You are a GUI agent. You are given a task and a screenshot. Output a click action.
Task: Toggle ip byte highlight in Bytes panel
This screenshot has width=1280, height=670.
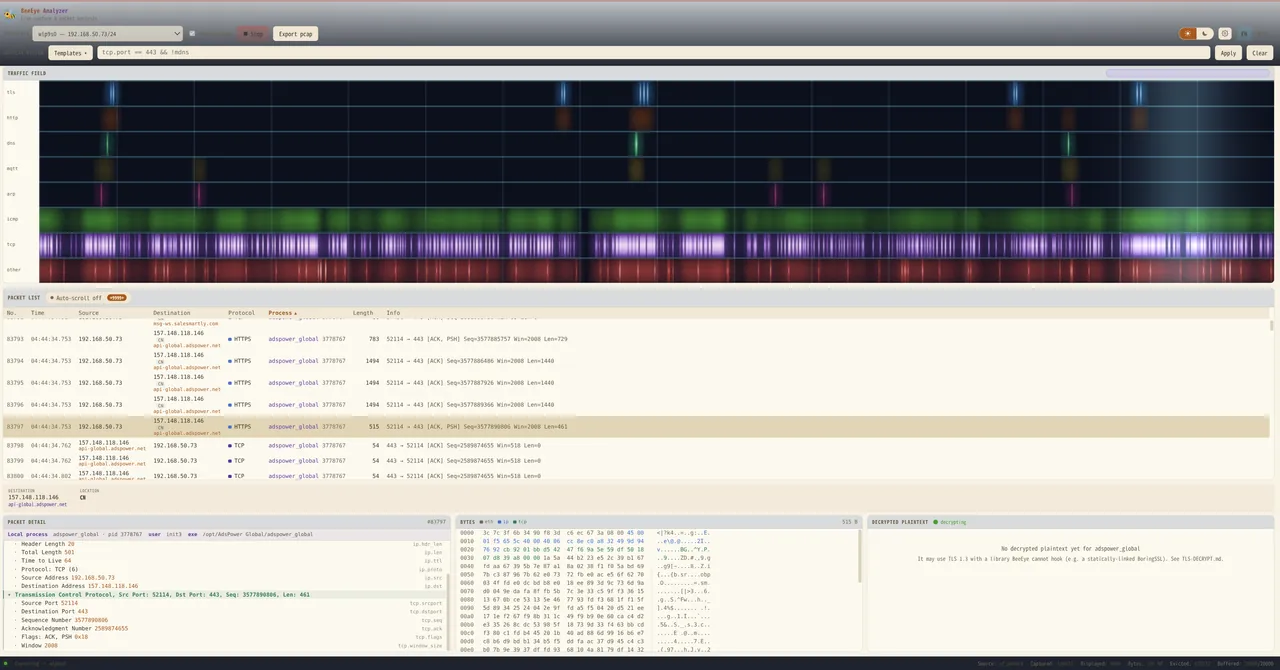coord(505,522)
